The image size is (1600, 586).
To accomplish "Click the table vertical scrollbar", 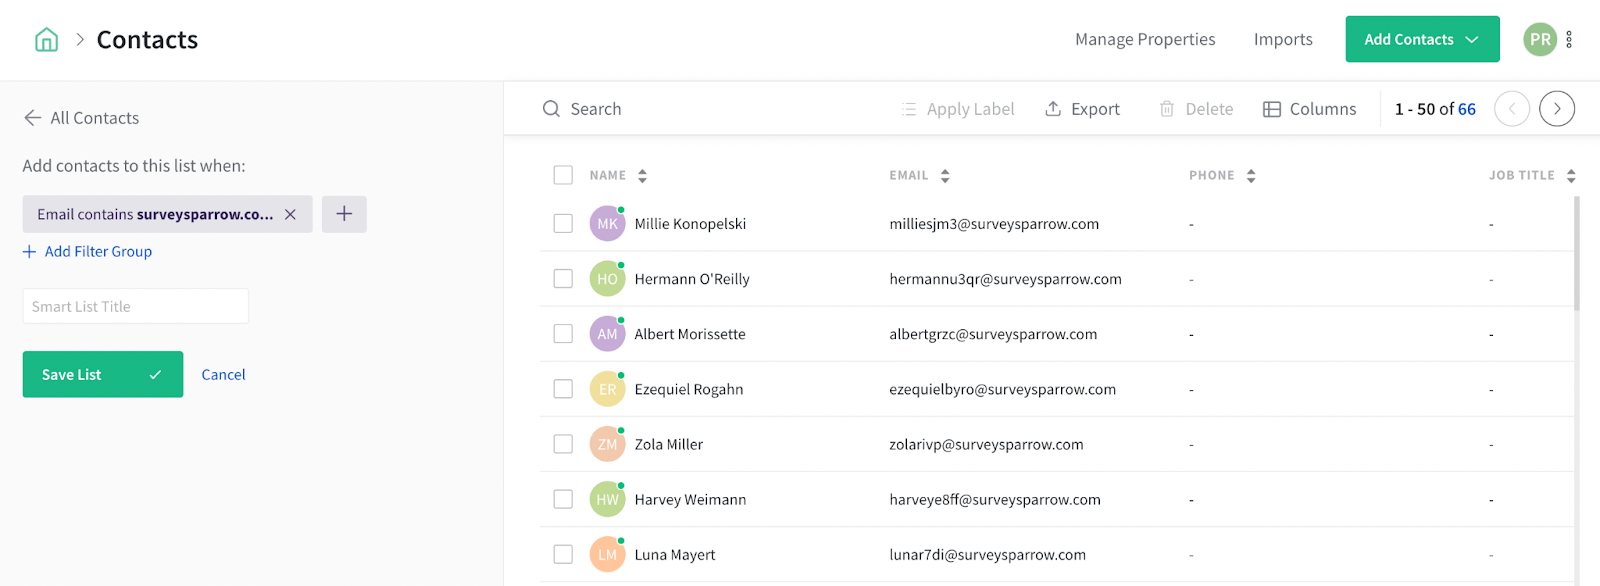I will [x=1577, y=254].
